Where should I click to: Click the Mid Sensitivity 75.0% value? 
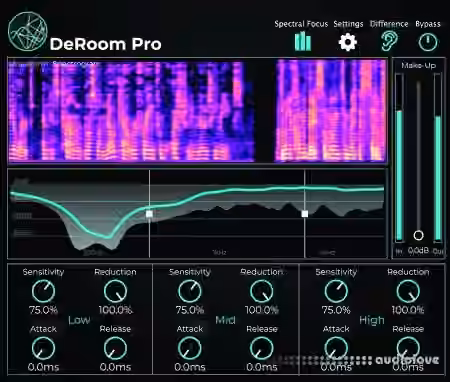[x=190, y=310]
